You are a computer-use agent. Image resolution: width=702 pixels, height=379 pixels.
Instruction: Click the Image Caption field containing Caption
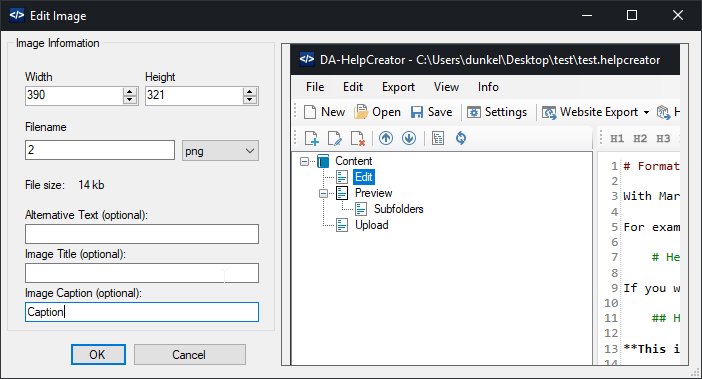point(142,312)
